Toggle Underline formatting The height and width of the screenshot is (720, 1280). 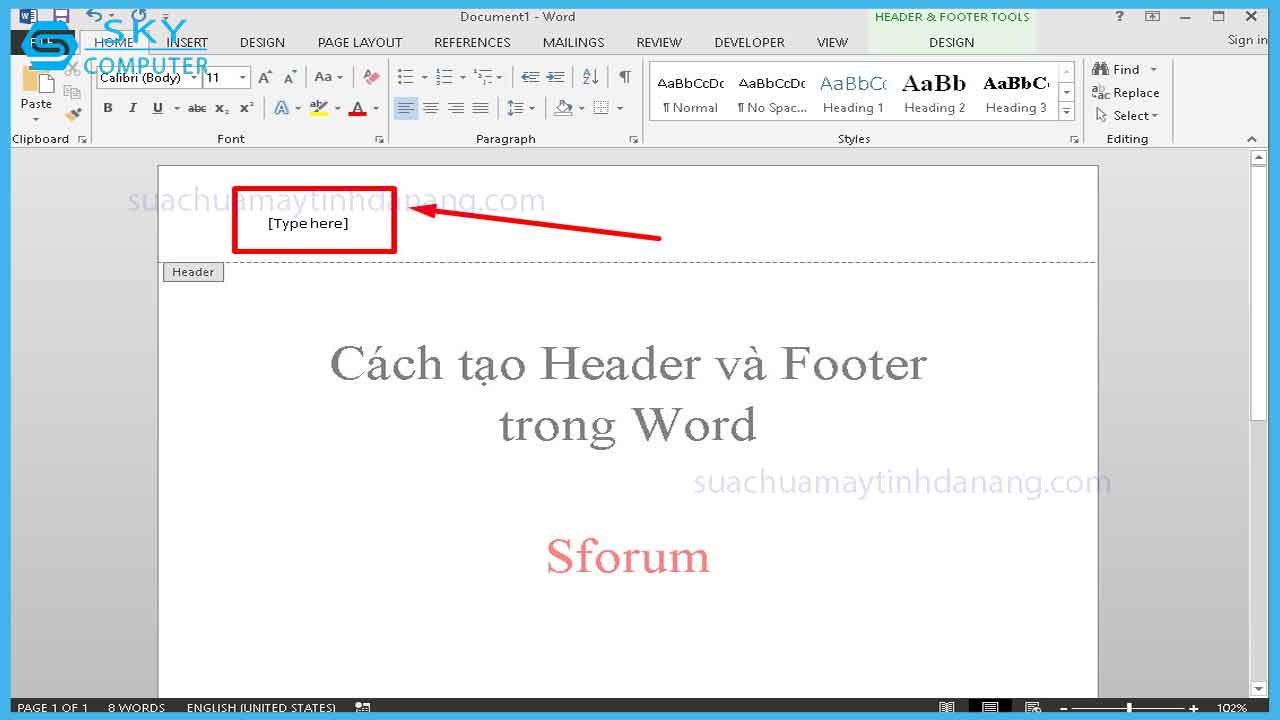coord(157,108)
